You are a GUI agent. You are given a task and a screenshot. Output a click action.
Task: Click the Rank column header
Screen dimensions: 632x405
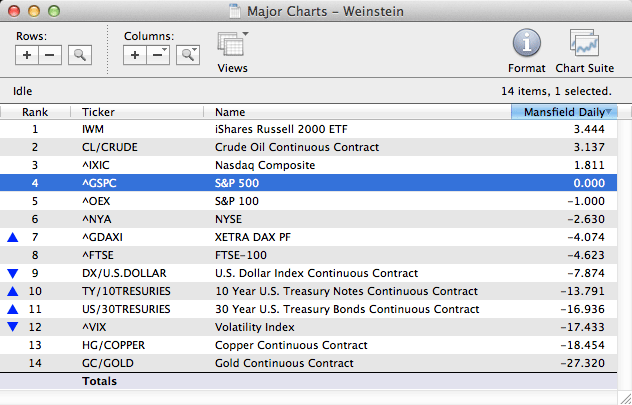coord(36,112)
